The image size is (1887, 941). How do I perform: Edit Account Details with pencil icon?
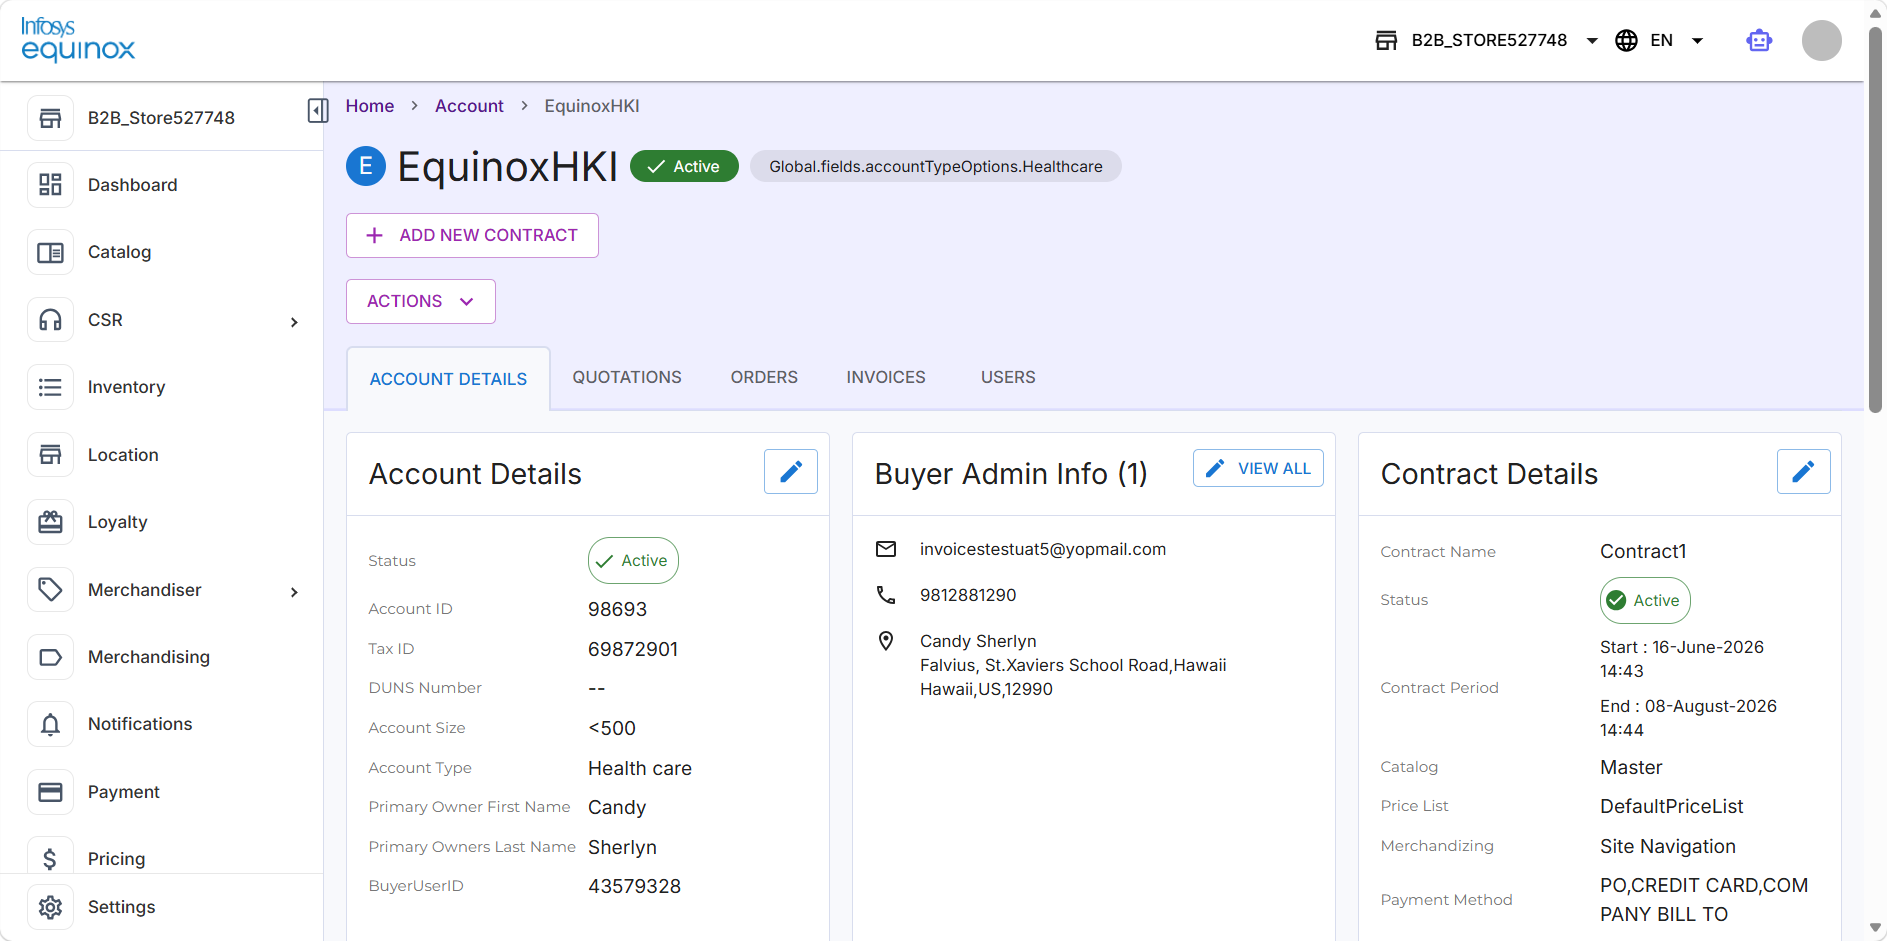(791, 471)
